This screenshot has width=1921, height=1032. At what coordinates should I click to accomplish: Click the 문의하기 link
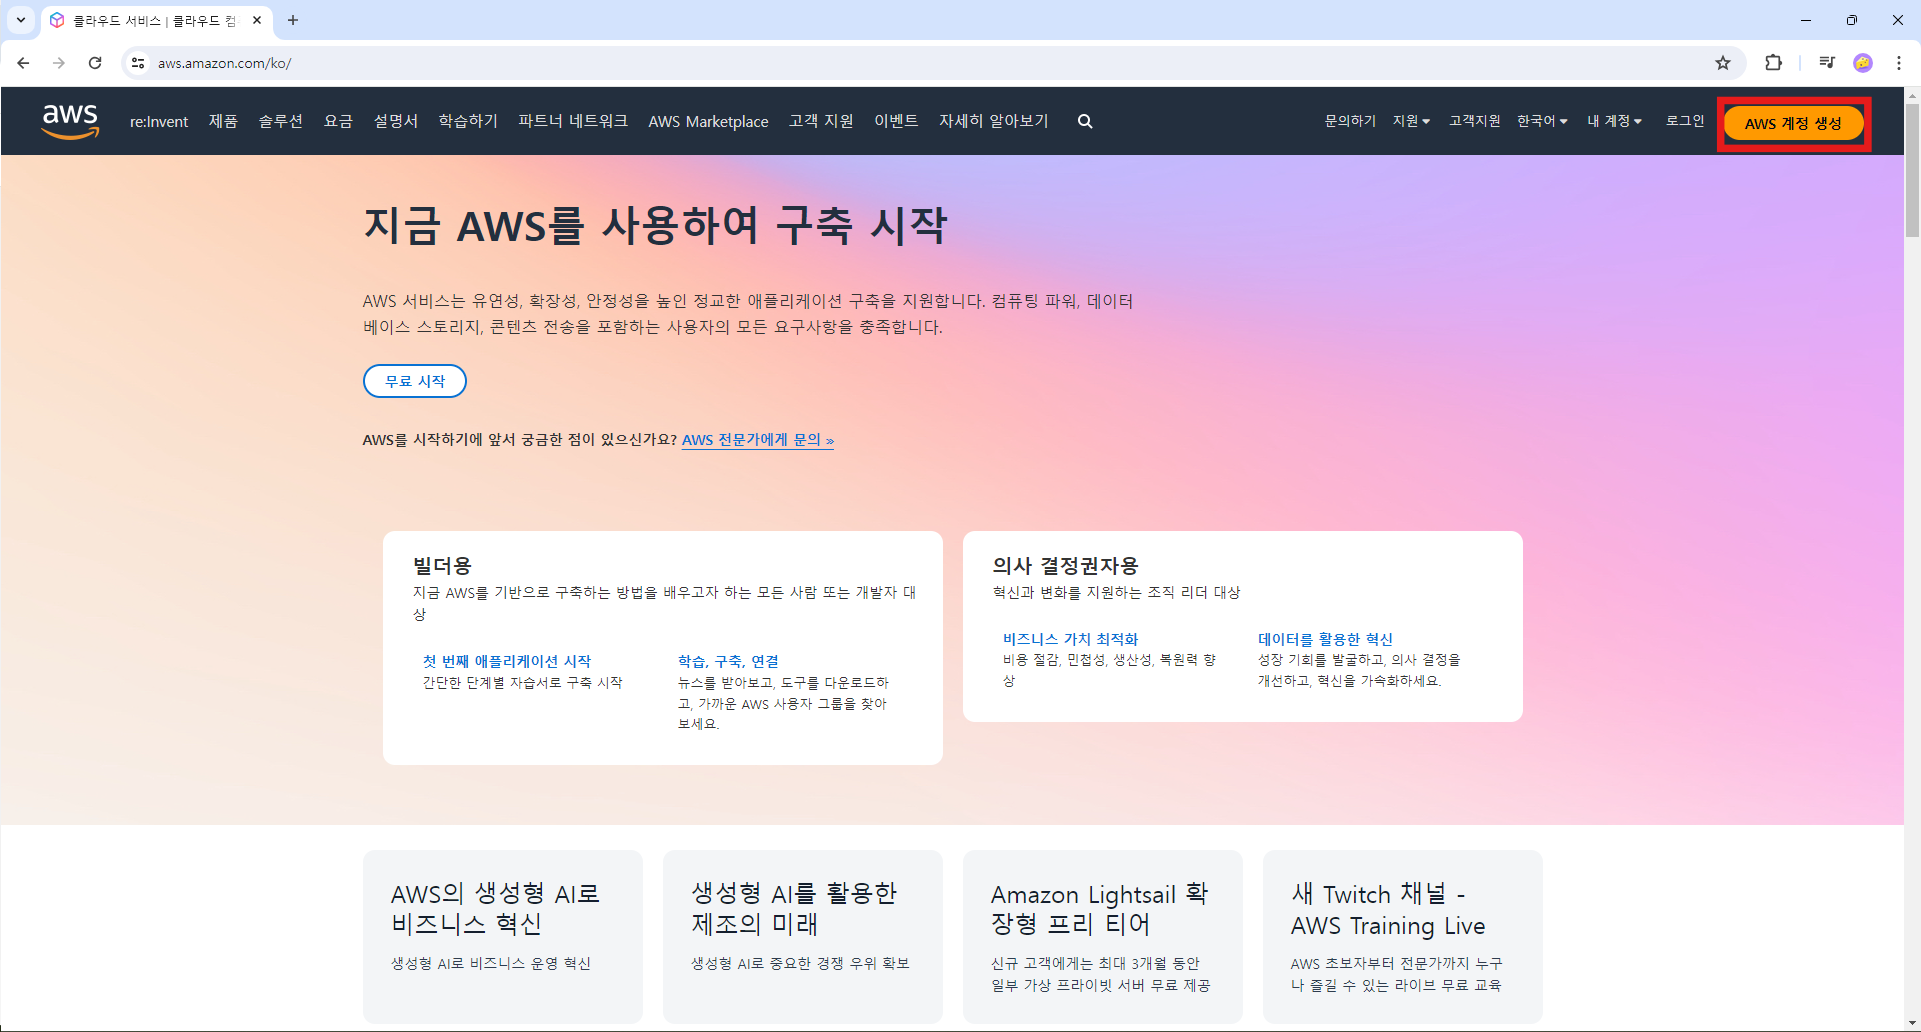pos(1350,121)
